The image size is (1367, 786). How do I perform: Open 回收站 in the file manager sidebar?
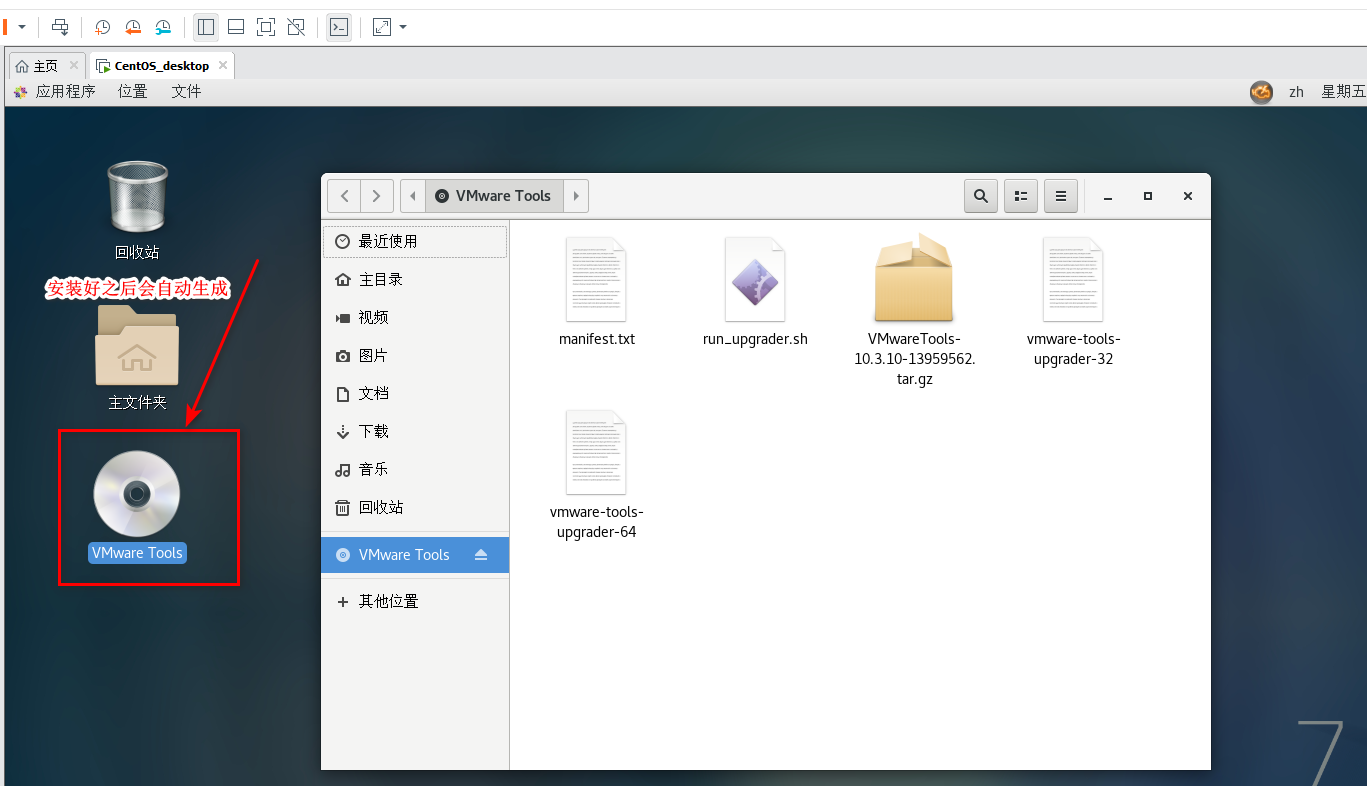coord(415,507)
